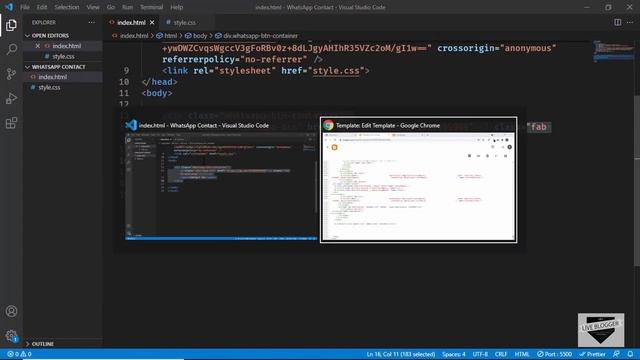Open style.css in the WHATSAPP CONTACT folder
The image size is (640, 360).
point(49,87)
